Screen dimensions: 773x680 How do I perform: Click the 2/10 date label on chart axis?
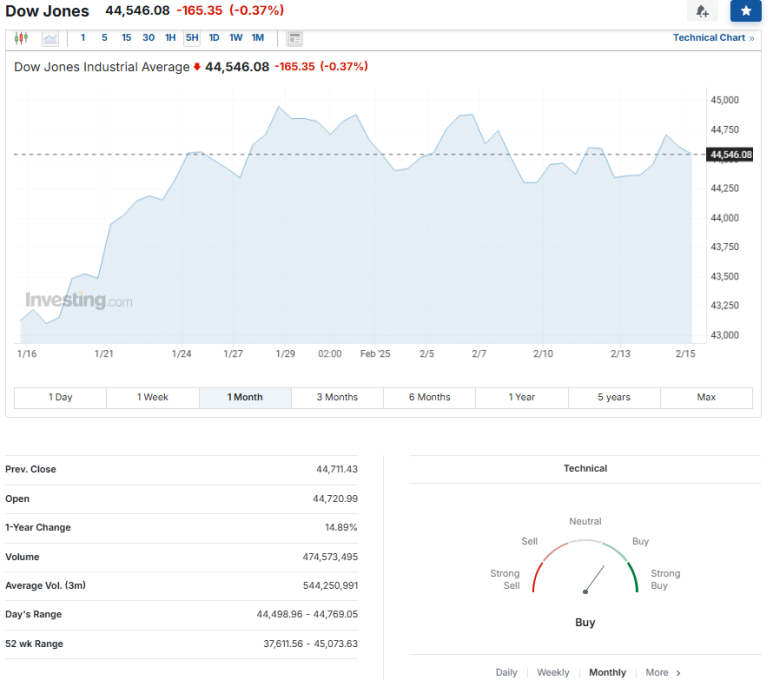543,354
